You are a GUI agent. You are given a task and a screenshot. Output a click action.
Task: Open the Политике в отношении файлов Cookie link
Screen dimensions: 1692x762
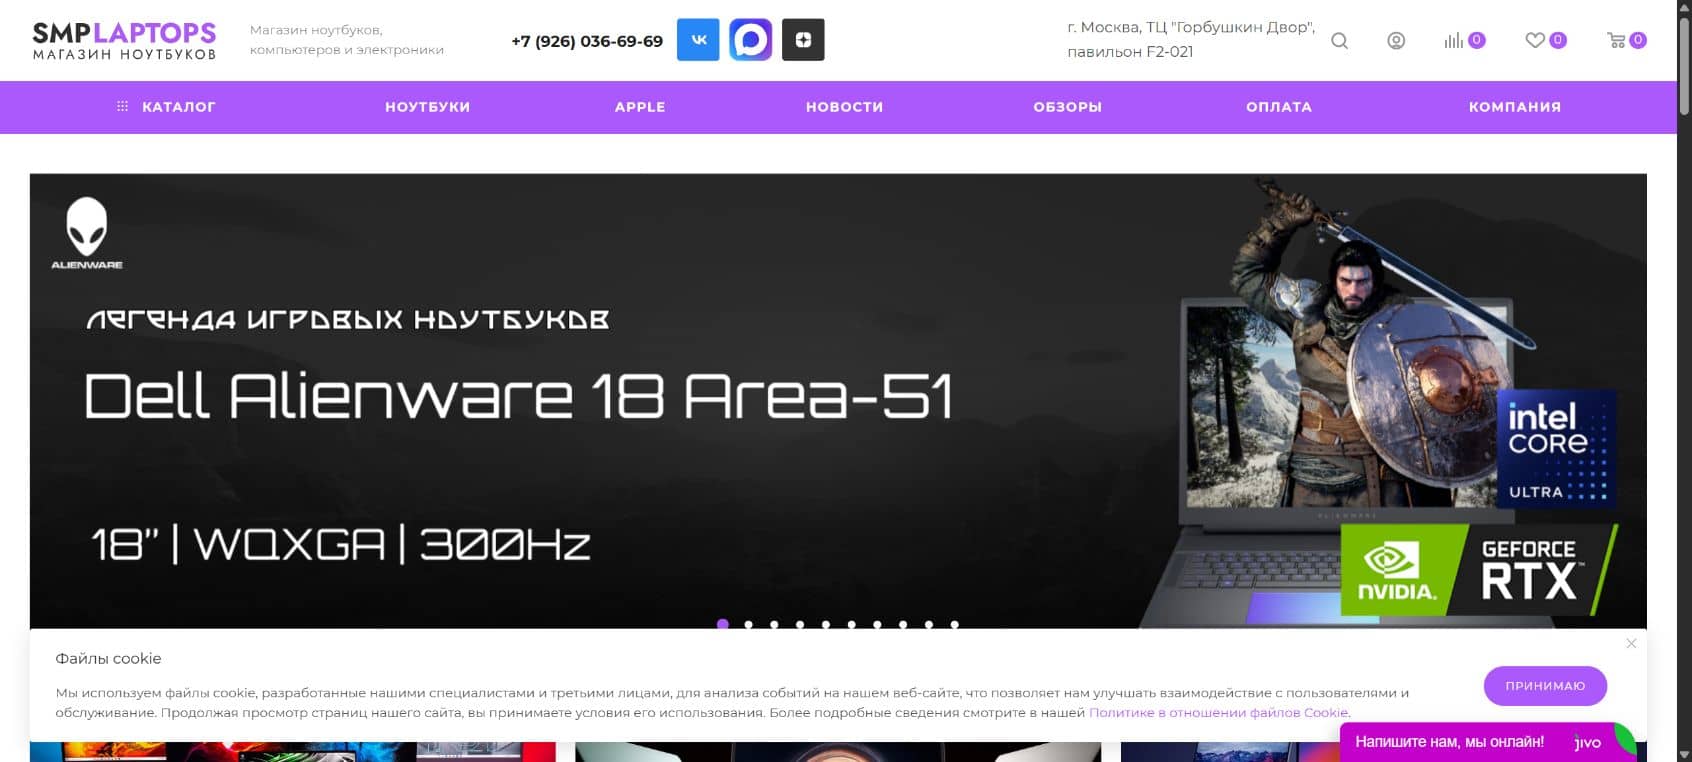[x=1218, y=713]
